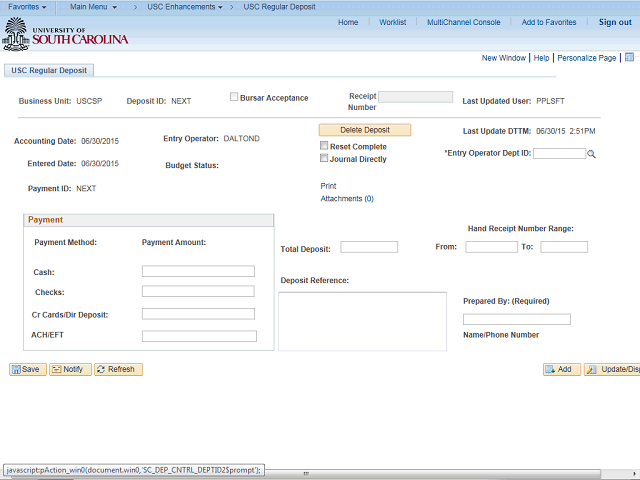Switch to the USC Regular Deposit tab
Screen dimensions: 640x480
[49, 70]
